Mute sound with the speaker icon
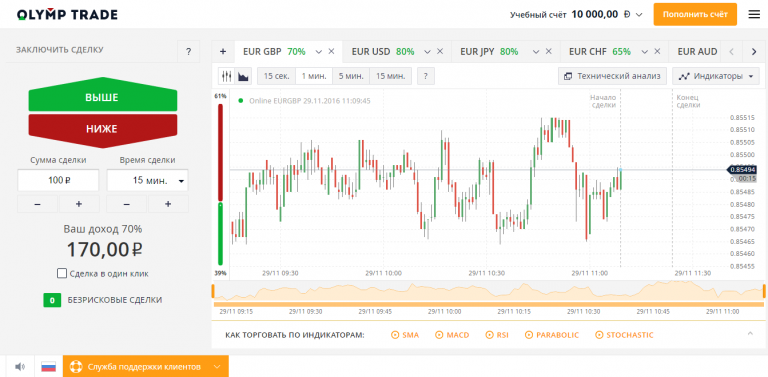Screen dimensions: 768x377 [x=20, y=366]
